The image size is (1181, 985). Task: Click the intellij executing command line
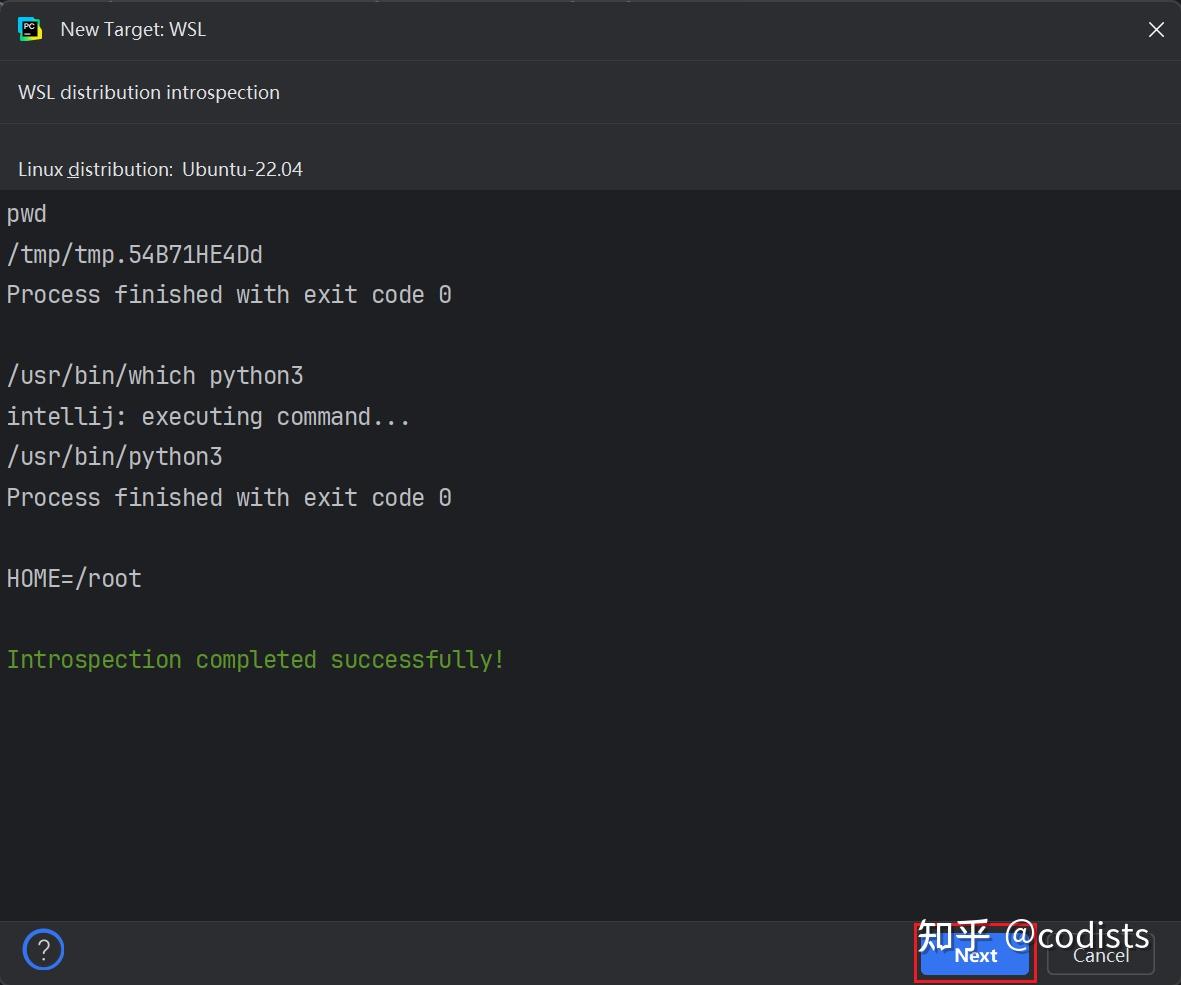pos(208,416)
